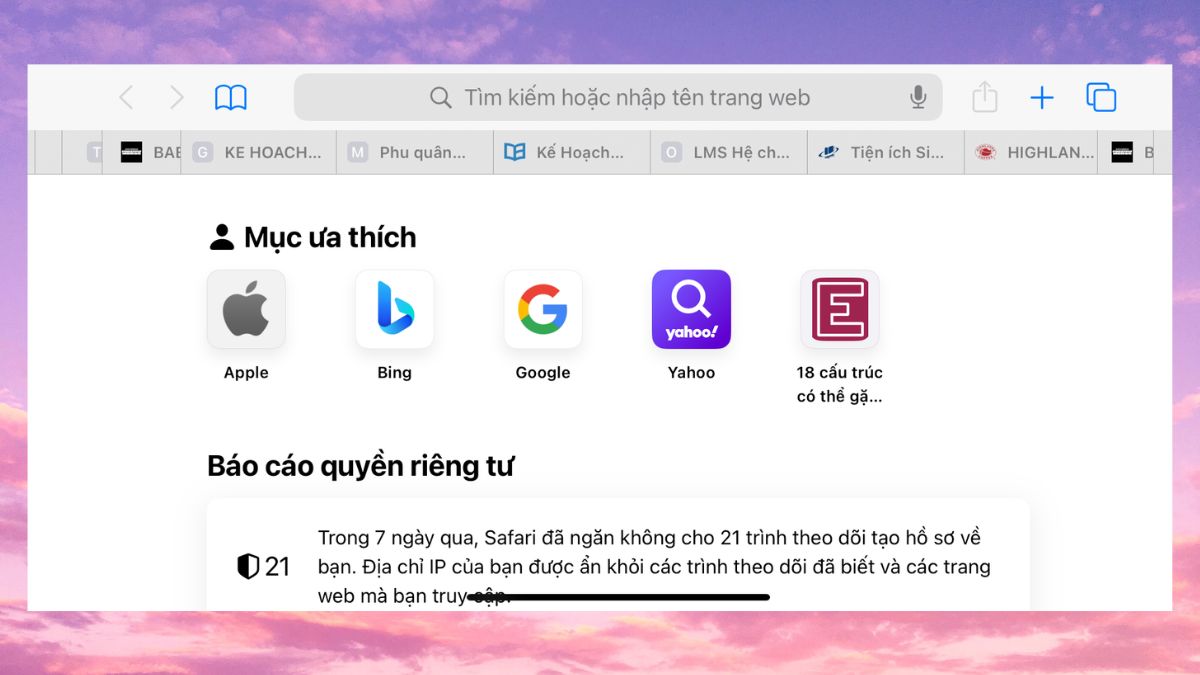Click the search address field

pos(618,97)
